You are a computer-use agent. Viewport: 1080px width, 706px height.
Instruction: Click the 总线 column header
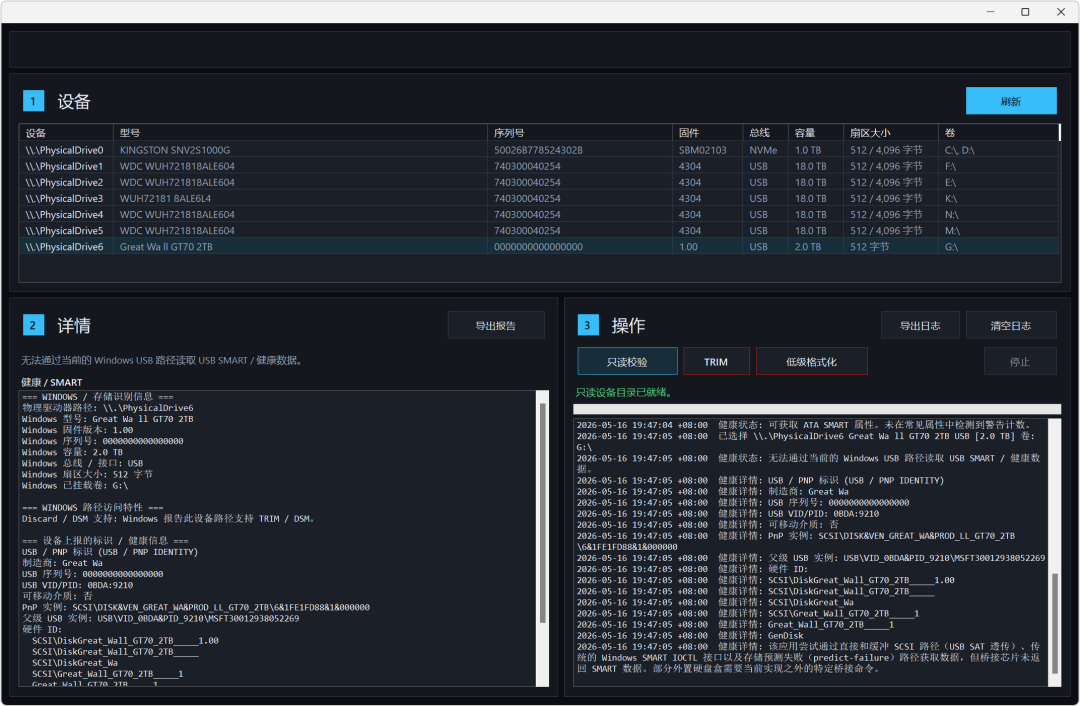coord(765,133)
